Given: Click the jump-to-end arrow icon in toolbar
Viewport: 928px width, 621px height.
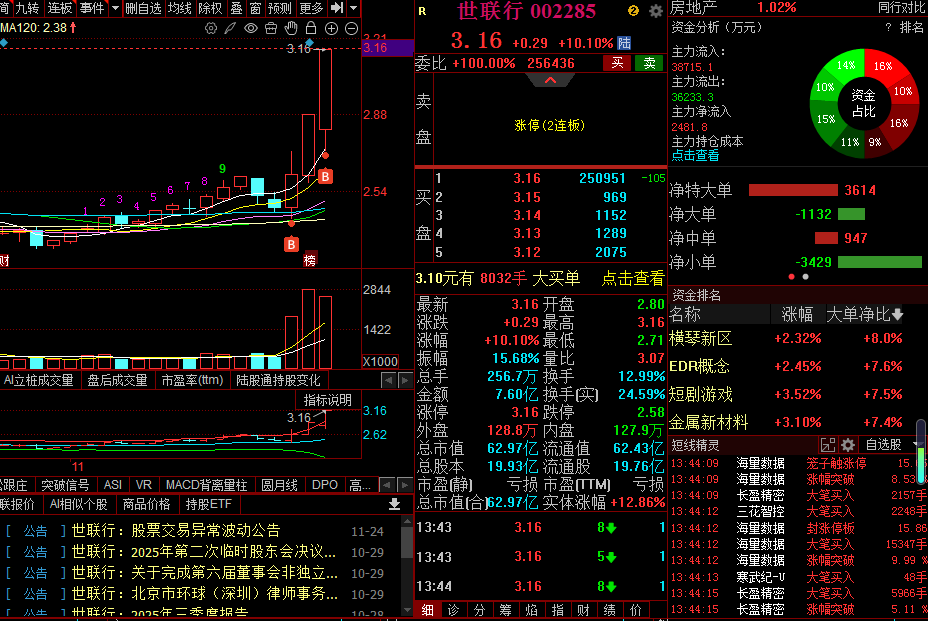Looking at the screenshot, I should (x=337, y=8).
